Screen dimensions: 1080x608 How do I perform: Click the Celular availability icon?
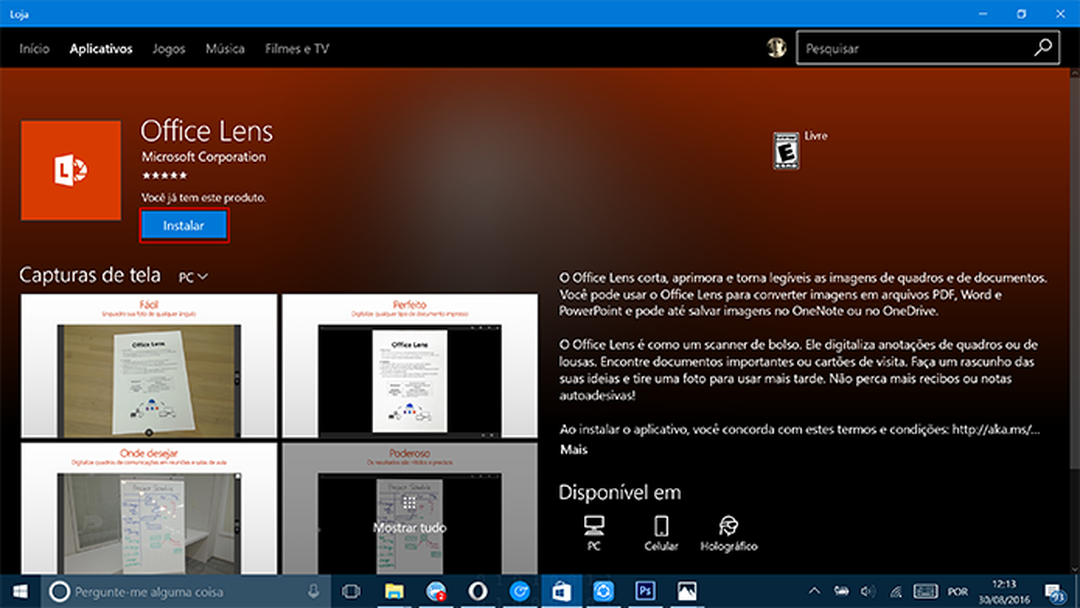tap(661, 533)
